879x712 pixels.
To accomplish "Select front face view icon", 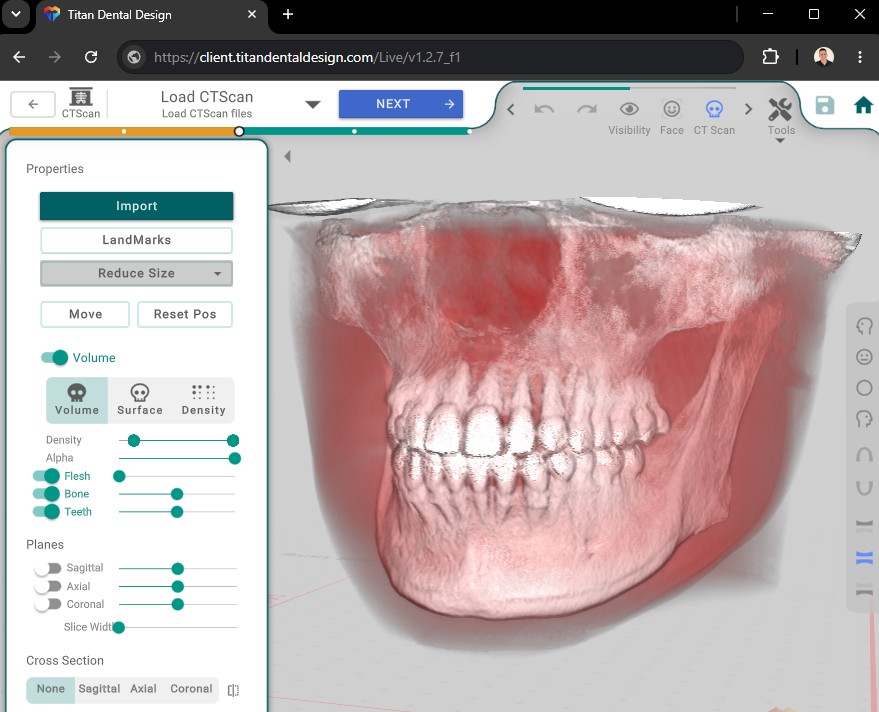I will 864,357.
